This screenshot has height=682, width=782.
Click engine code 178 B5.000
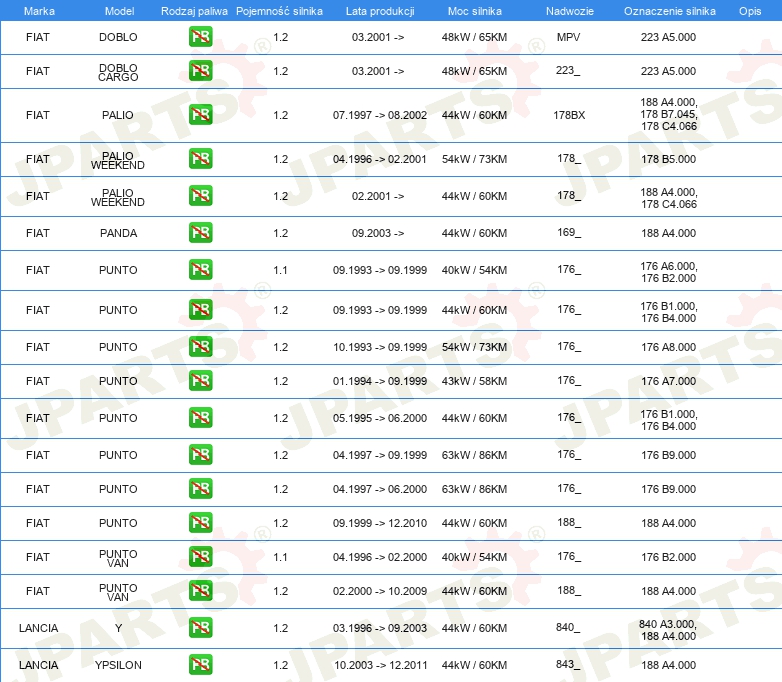point(668,159)
